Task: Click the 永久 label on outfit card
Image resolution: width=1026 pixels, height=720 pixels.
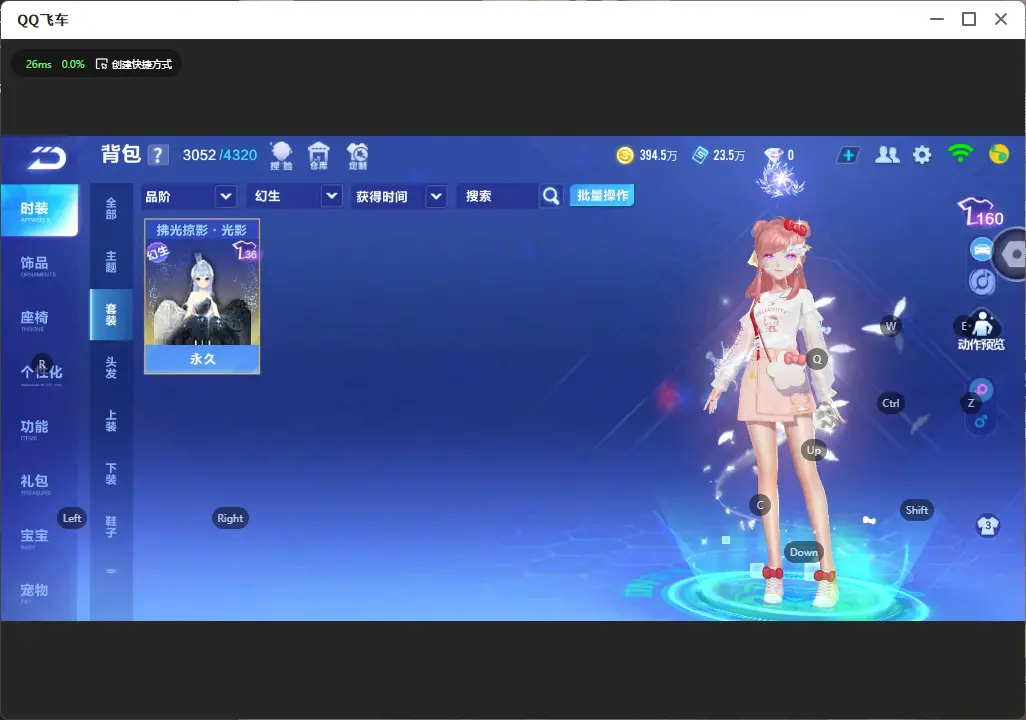Action: click(x=202, y=359)
